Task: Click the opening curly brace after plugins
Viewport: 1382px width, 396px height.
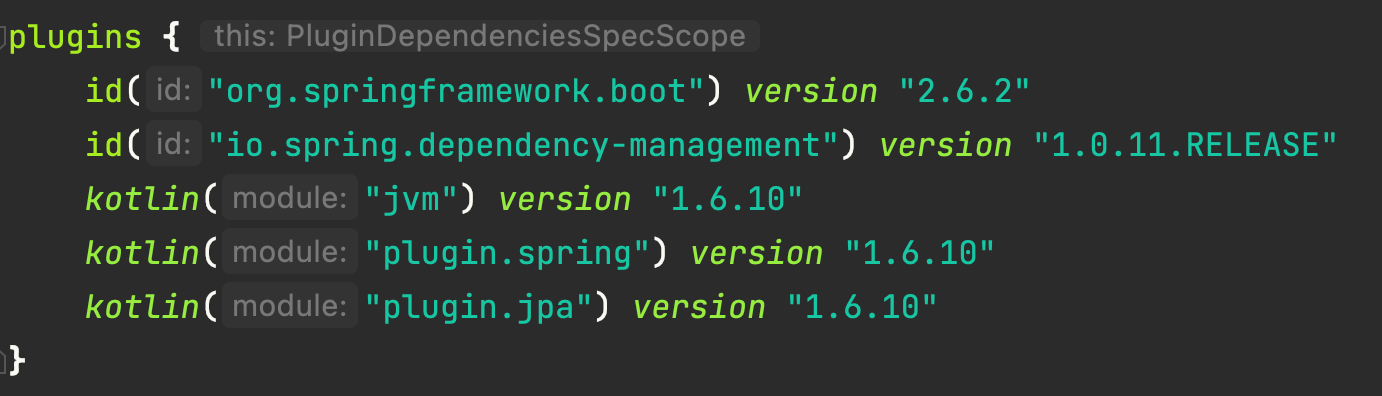Action: pos(171,38)
